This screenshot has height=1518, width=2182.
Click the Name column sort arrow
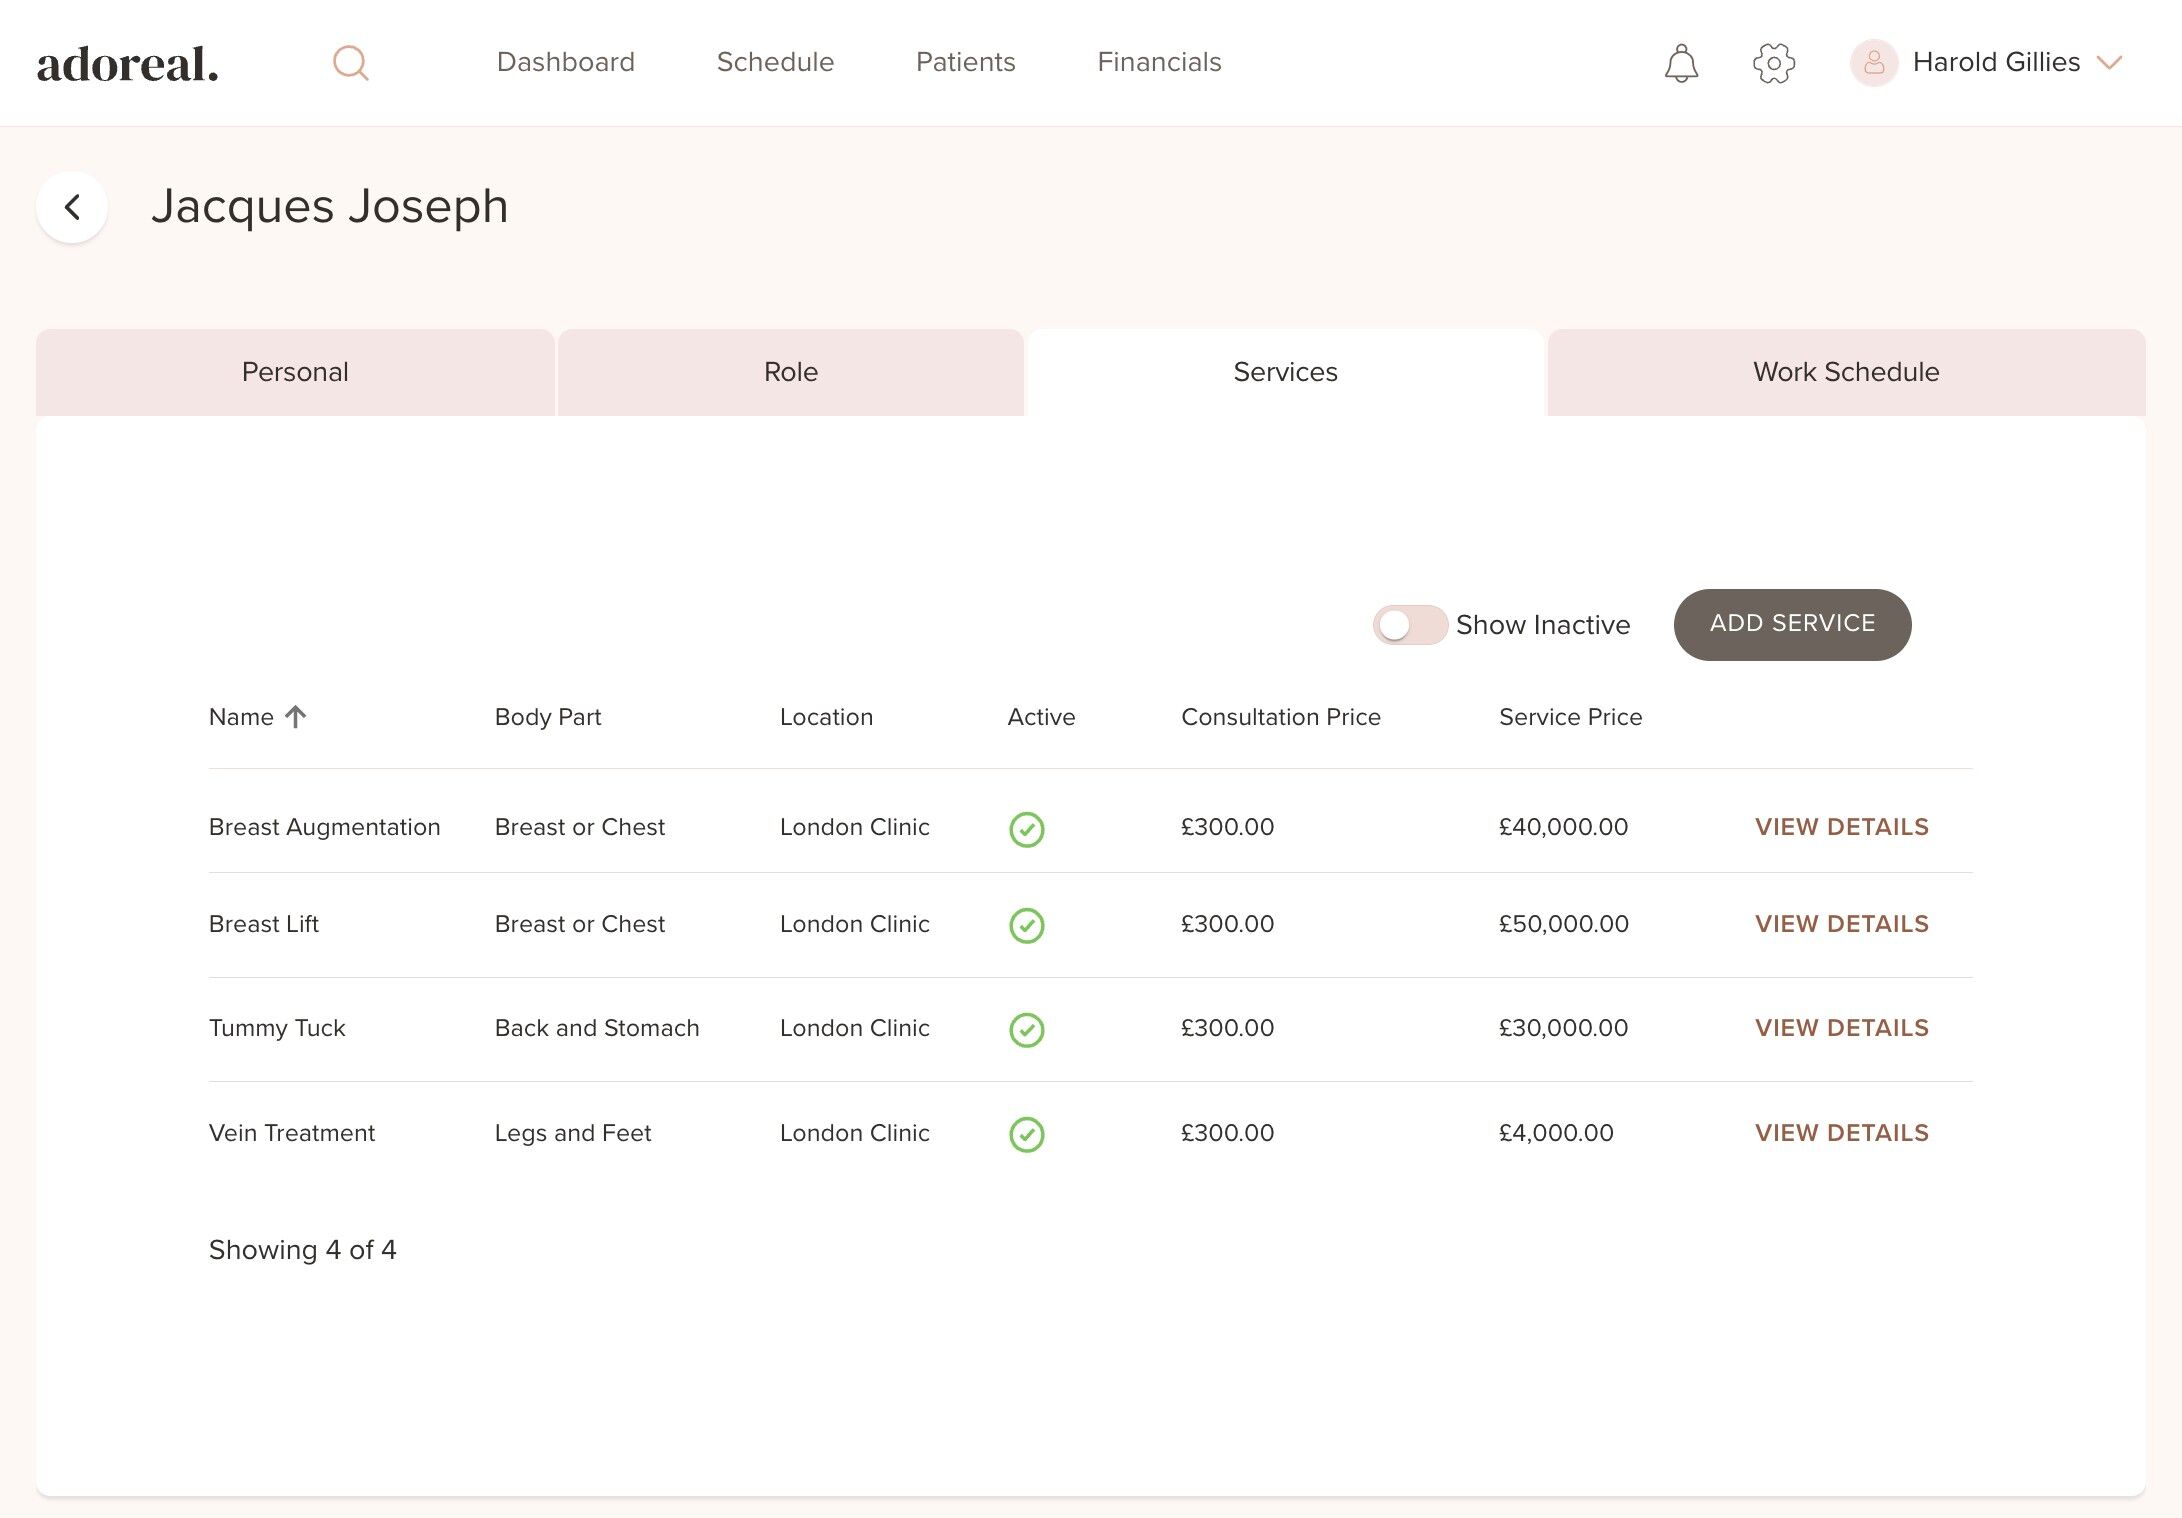tap(295, 717)
